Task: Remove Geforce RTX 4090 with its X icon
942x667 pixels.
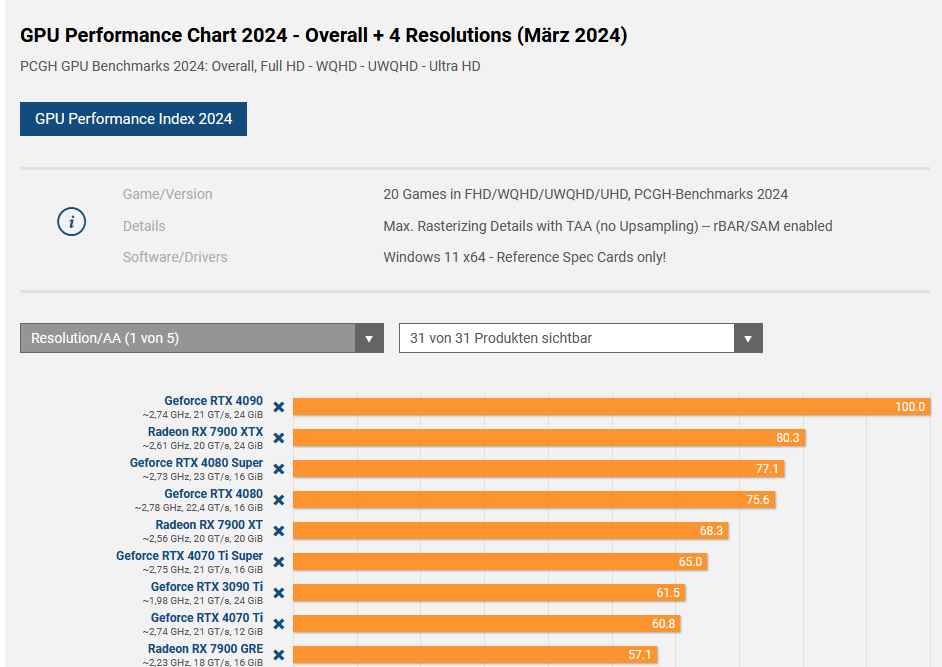Action: pos(279,407)
